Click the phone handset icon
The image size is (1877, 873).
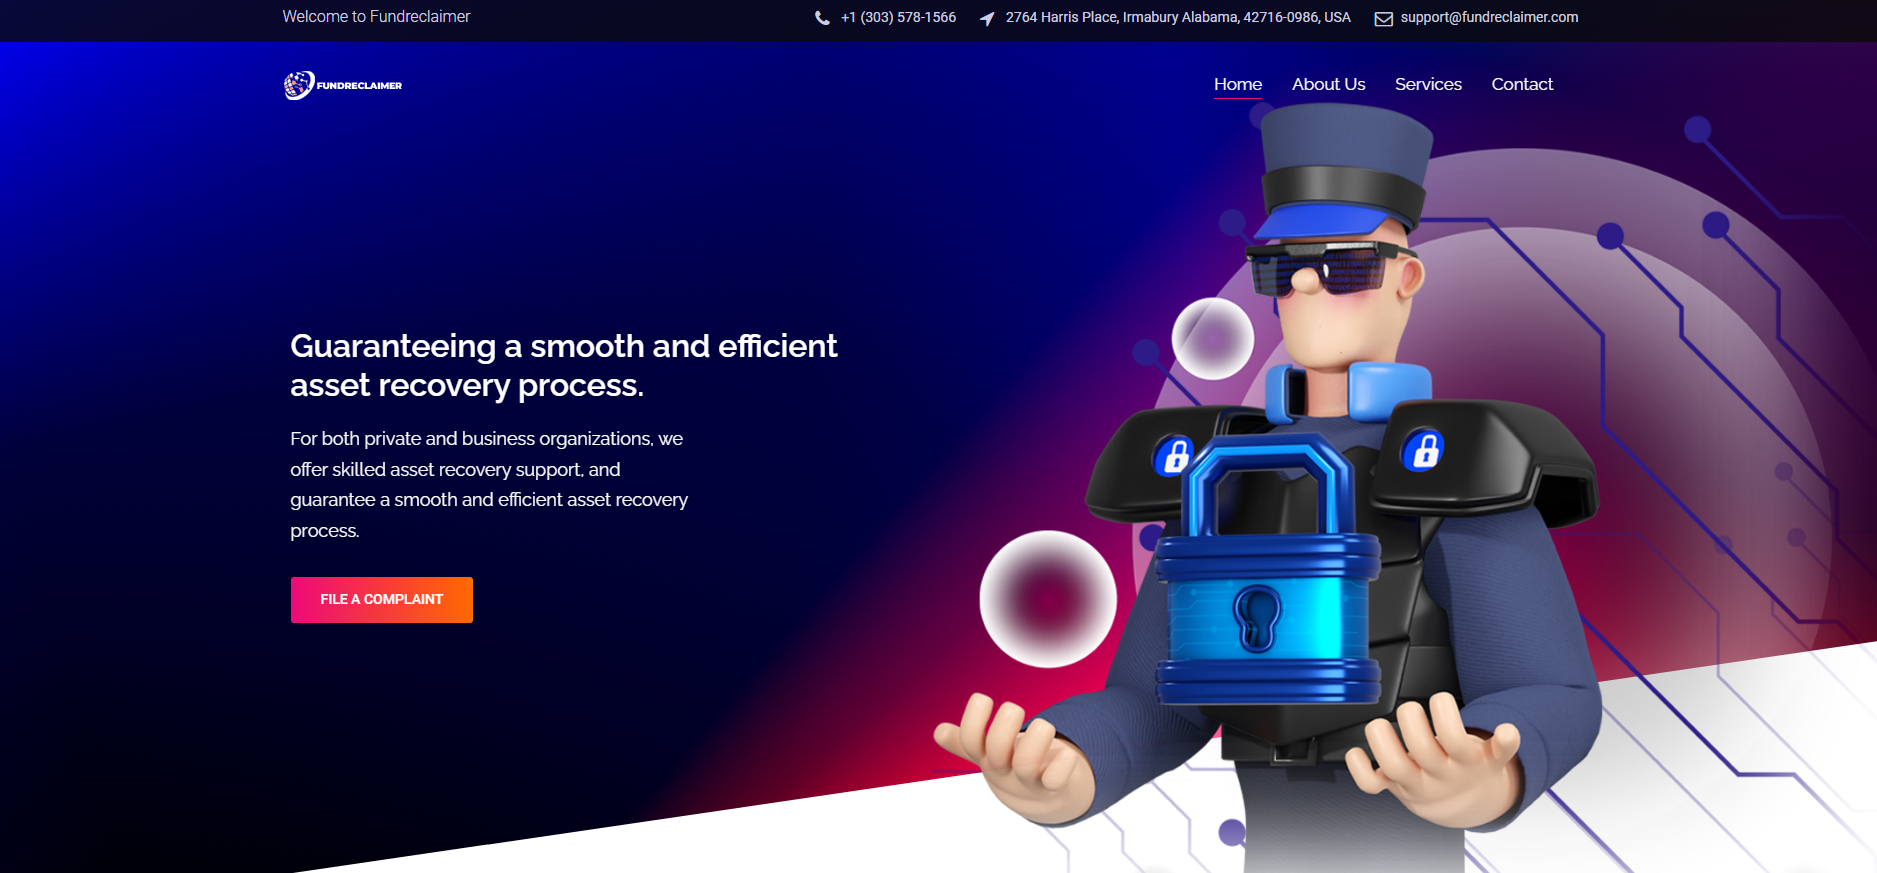822,18
